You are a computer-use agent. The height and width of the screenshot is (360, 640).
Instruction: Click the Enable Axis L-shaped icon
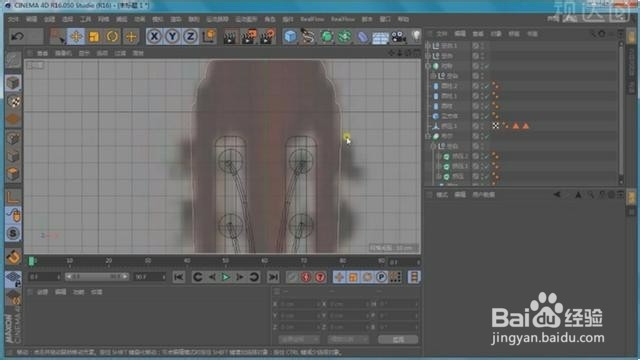(13, 198)
